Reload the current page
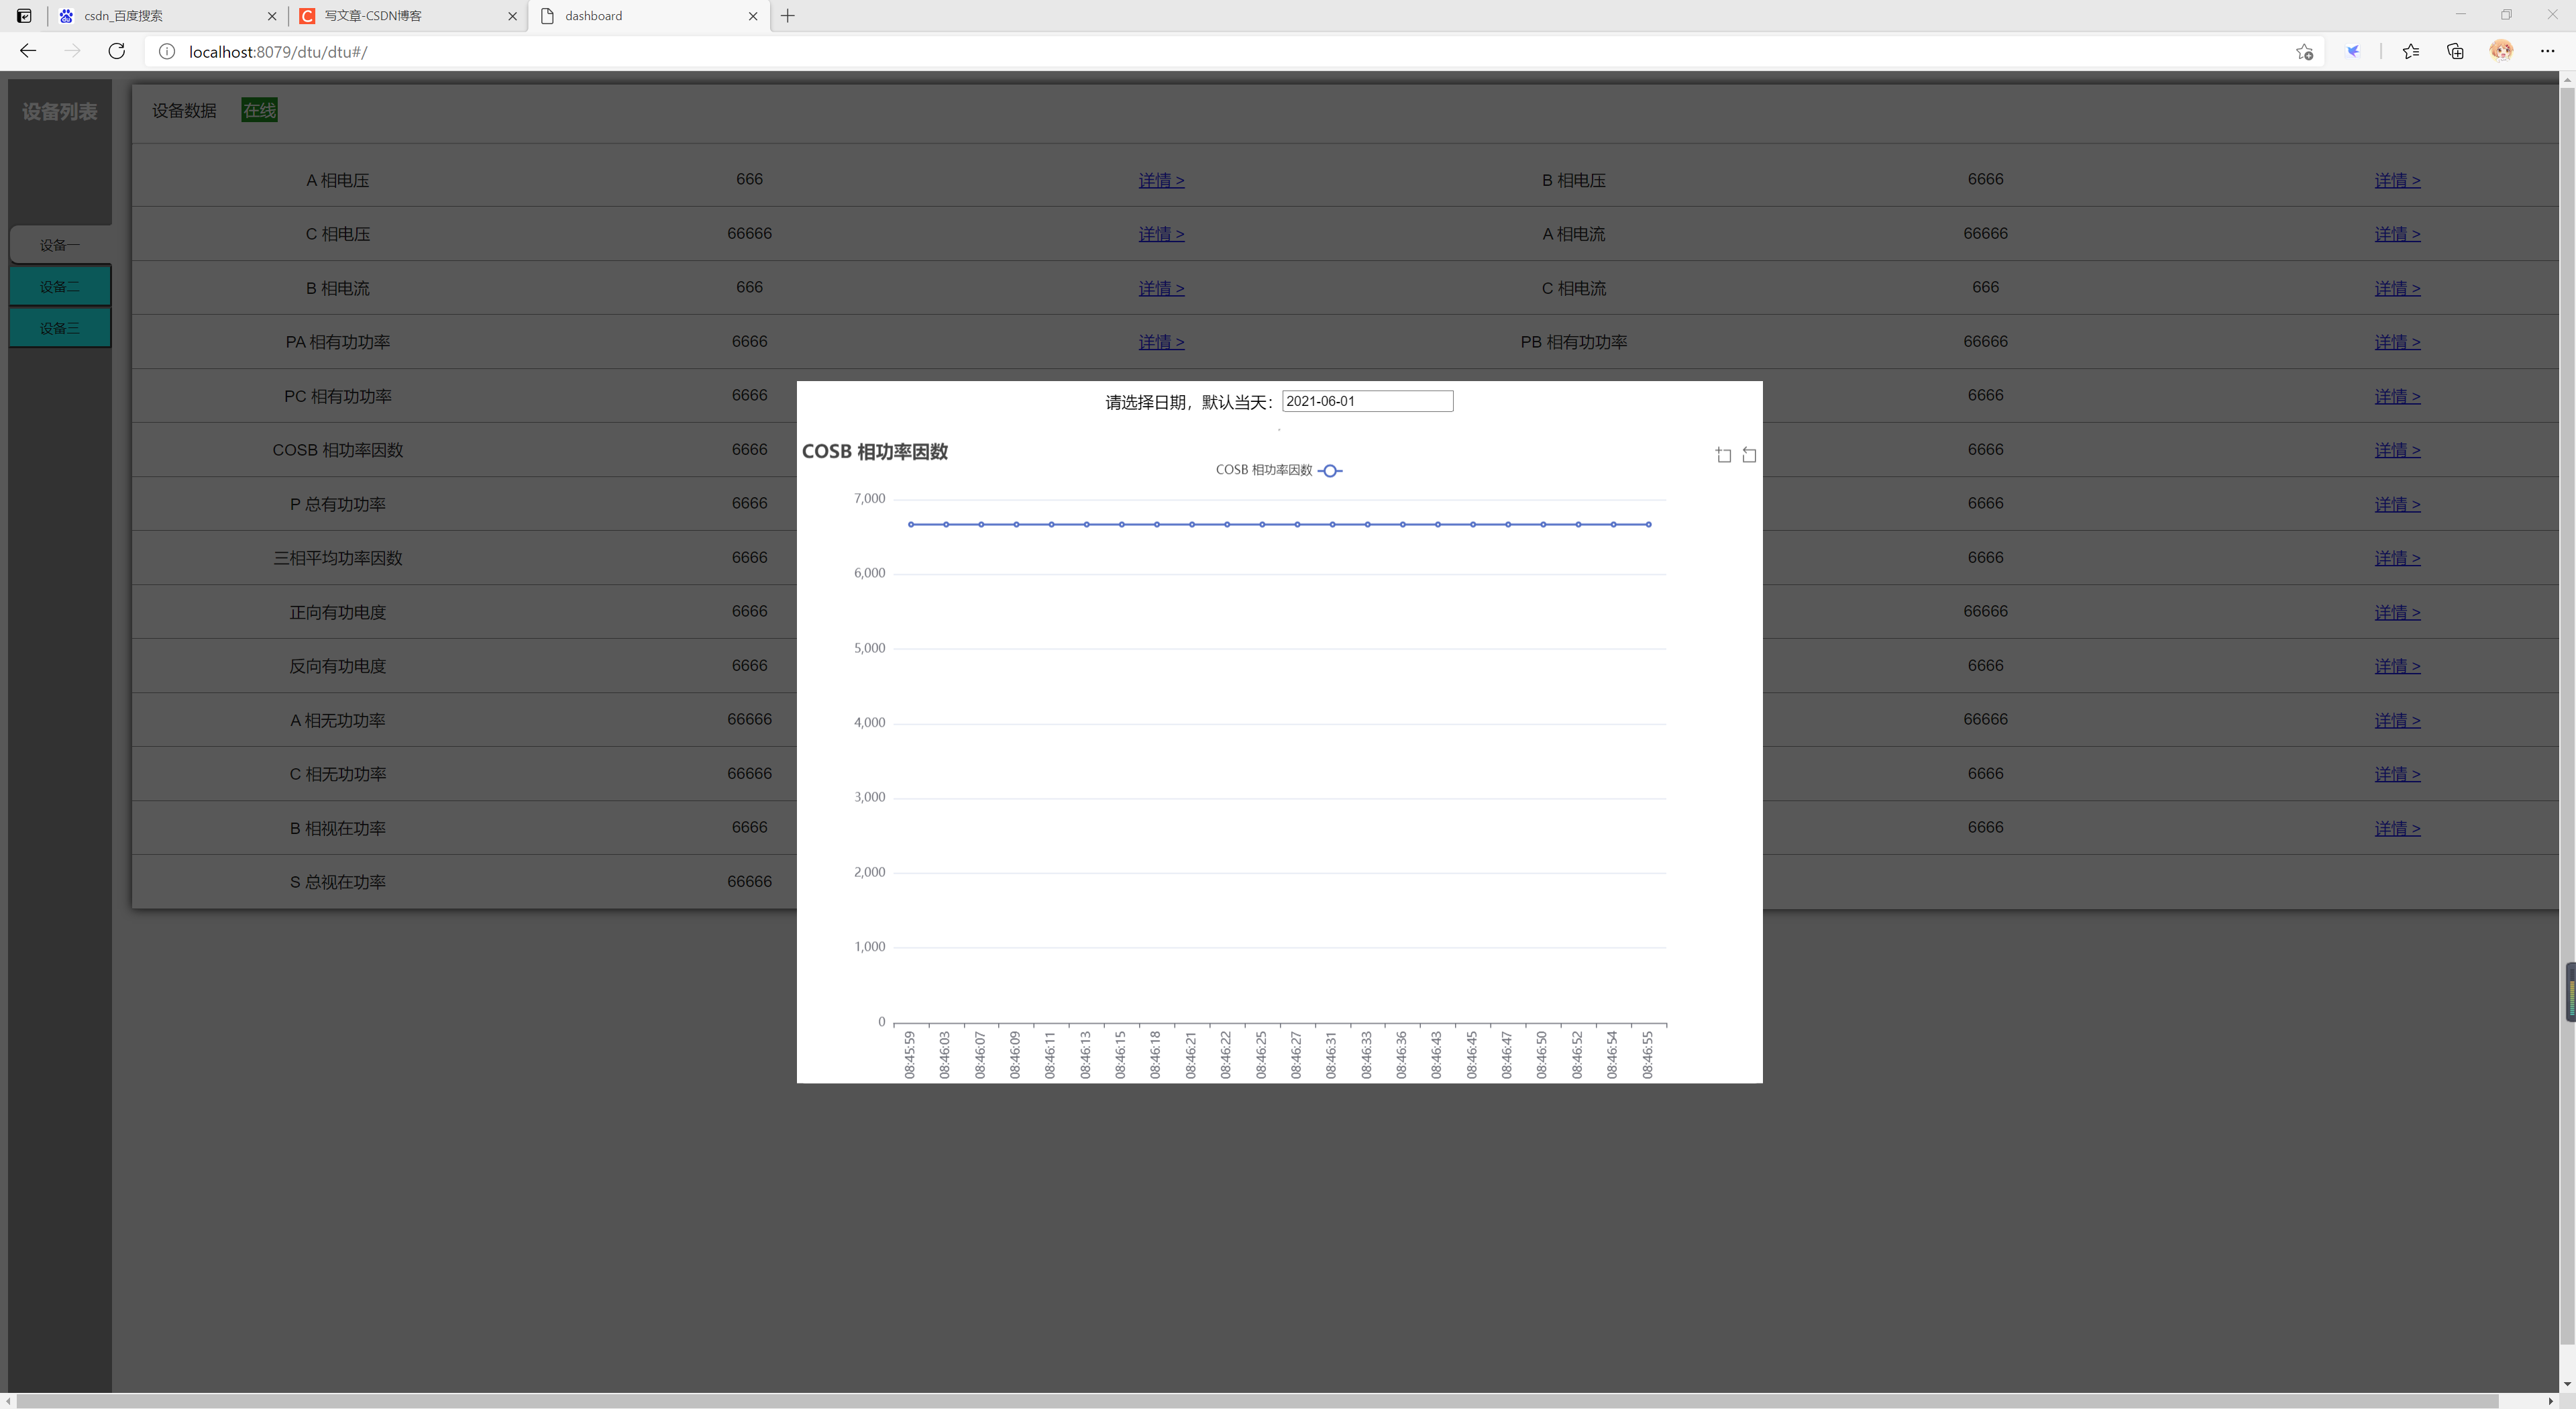The width and height of the screenshot is (2576, 1409). point(117,52)
